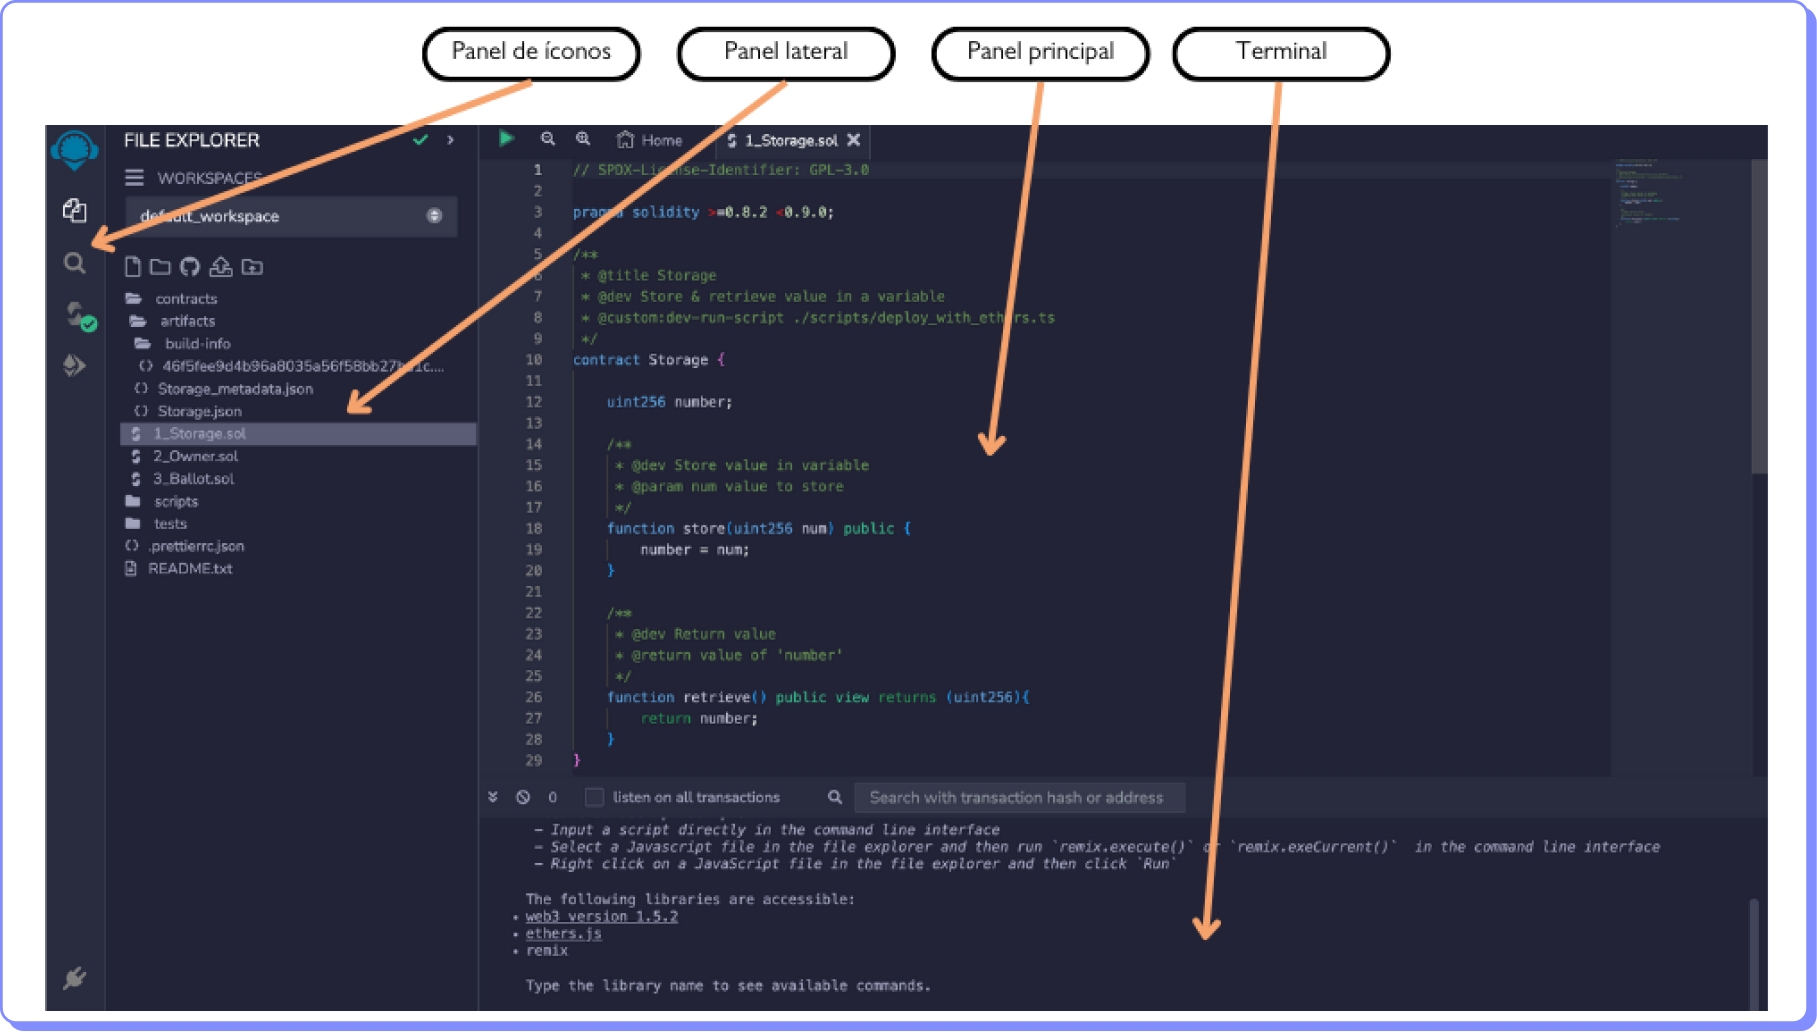This screenshot has width=1817, height=1032.
Task: Open the ethers.js library link
Action: point(563,934)
